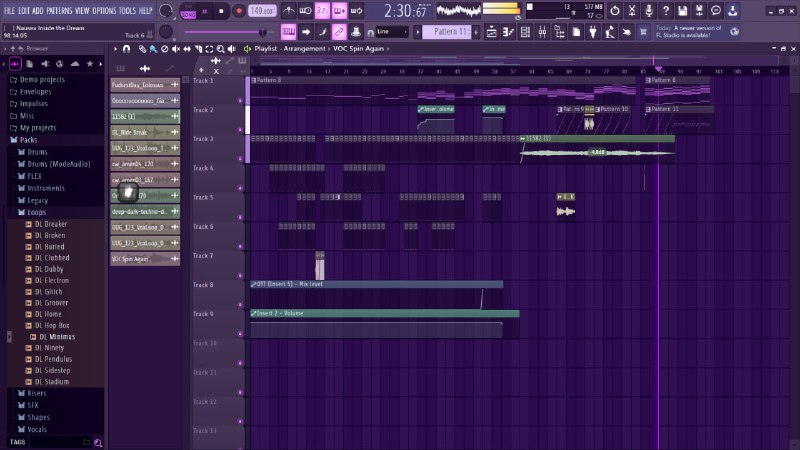The height and width of the screenshot is (450, 800).
Task: Click the save project floppy icon
Action: 683,10
